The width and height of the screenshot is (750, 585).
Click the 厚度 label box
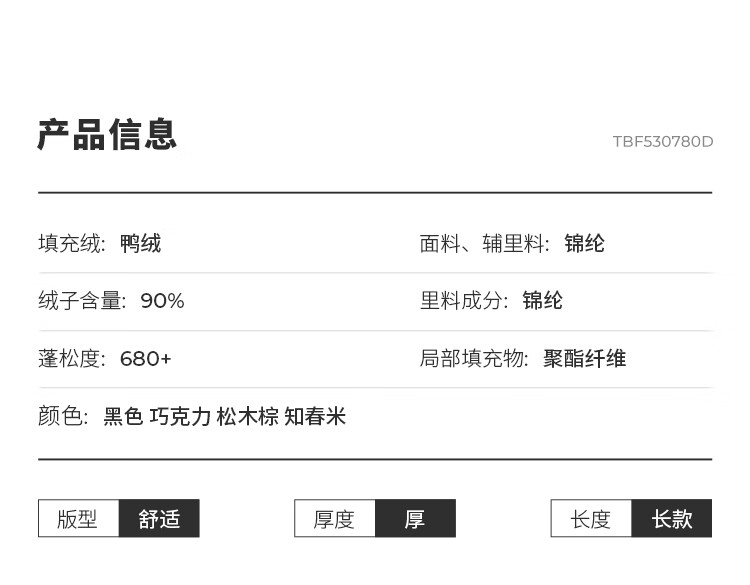(x=334, y=519)
